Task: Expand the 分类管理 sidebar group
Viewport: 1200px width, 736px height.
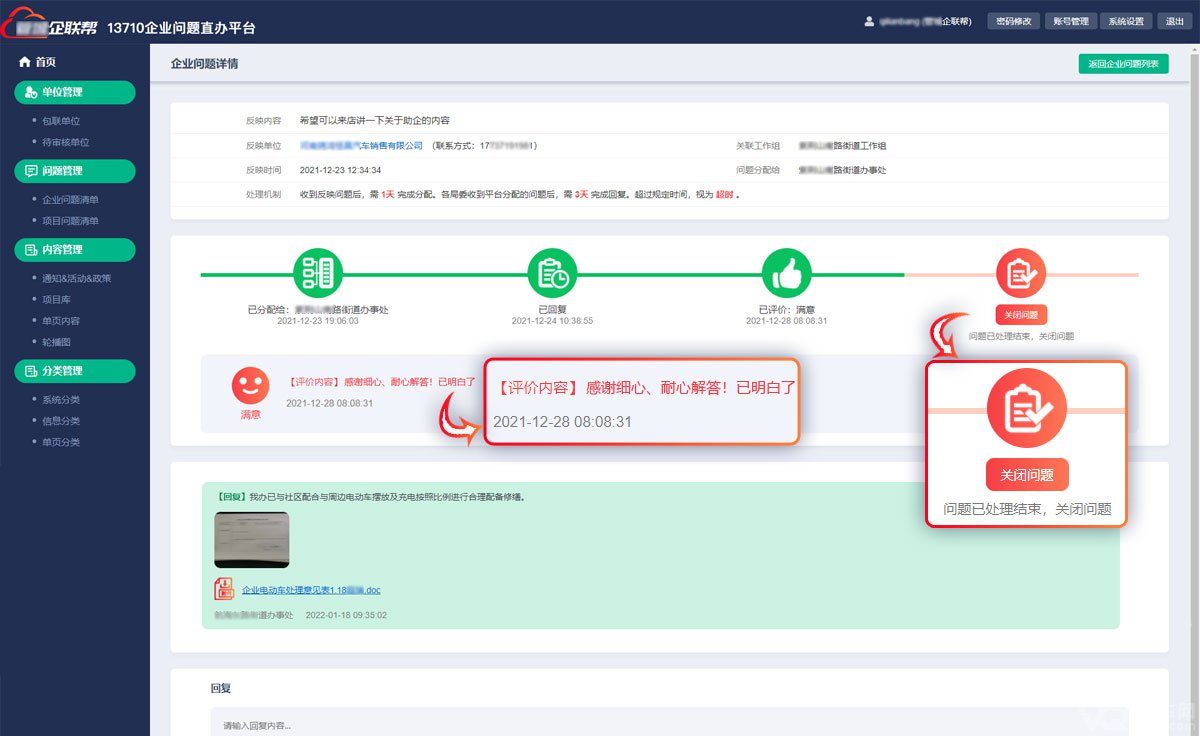Action: pyautogui.click(x=75, y=371)
